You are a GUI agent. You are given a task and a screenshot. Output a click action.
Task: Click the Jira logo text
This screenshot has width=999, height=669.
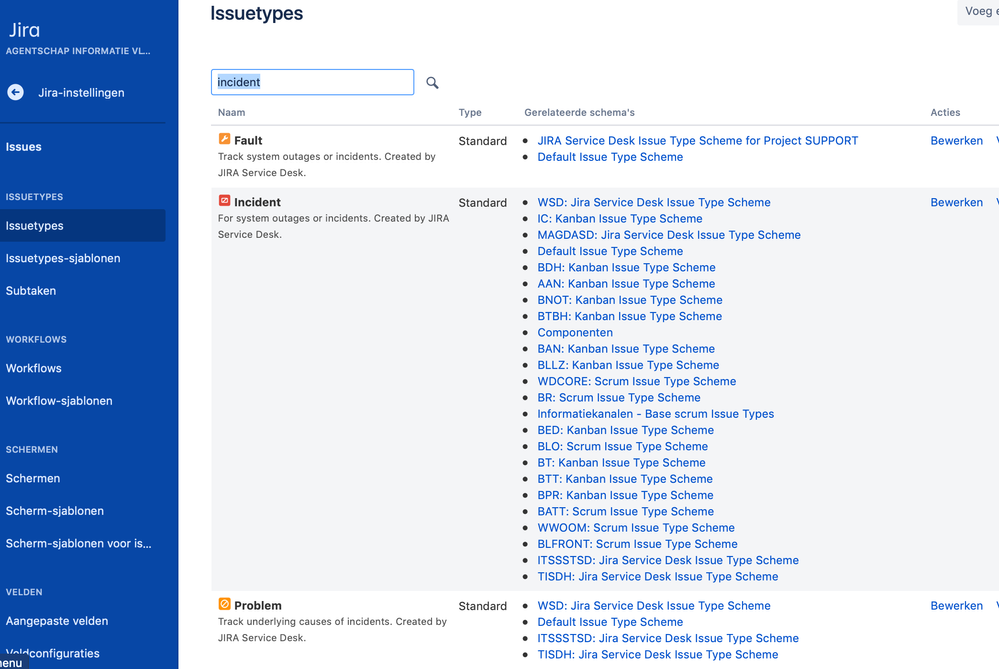pyautogui.click(x=24, y=30)
